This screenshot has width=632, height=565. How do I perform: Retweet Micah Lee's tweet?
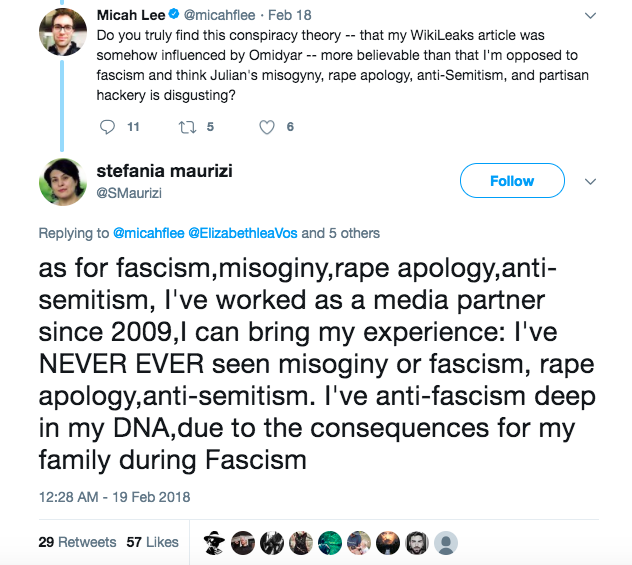coord(185,127)
